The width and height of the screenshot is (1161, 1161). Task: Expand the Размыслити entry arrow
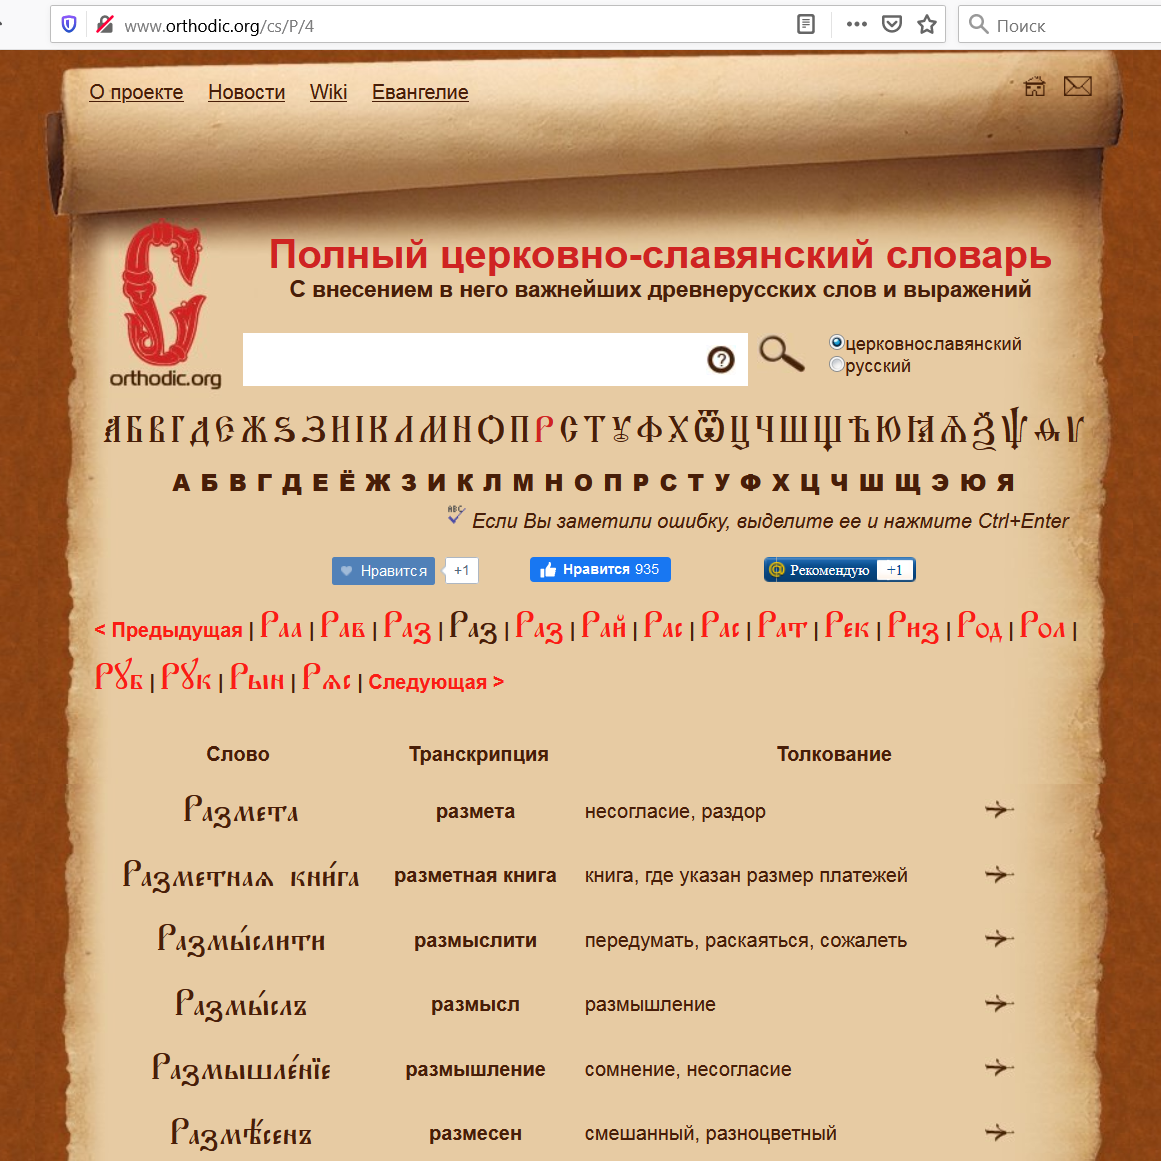coord(998,939)
